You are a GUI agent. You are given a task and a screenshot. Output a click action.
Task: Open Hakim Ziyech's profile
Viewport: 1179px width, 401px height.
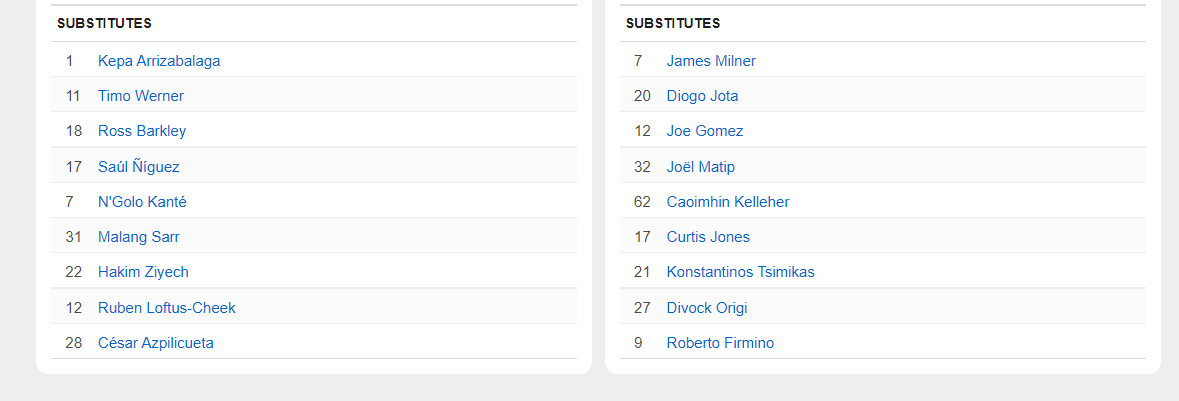(143, 272)
